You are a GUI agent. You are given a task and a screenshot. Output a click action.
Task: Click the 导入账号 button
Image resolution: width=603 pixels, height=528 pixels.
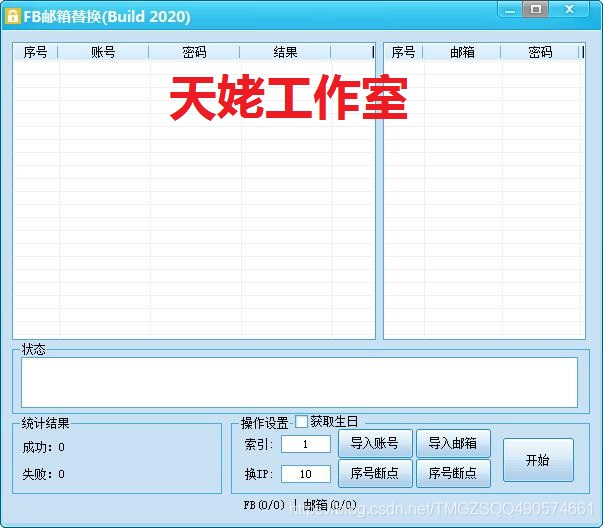pos(375,443)
